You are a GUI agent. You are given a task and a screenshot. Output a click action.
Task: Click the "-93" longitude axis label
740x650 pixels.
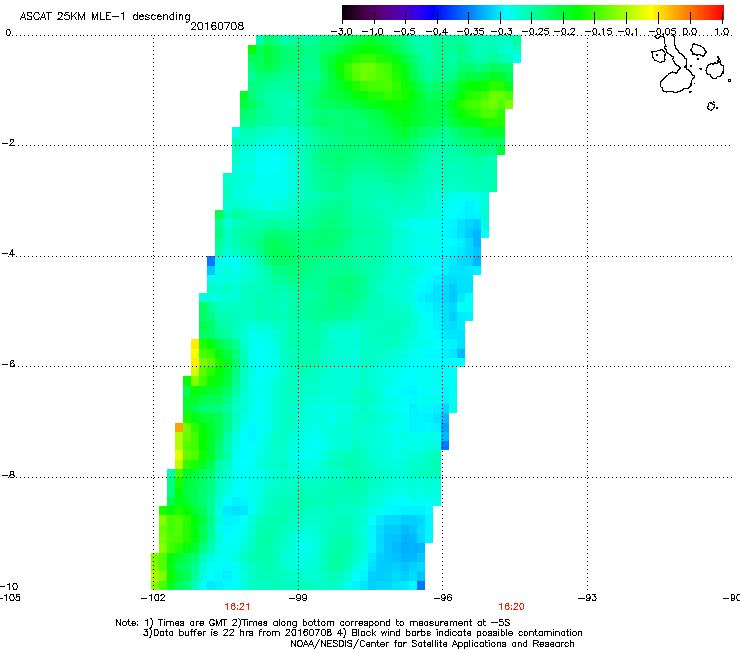coord(587,598)
